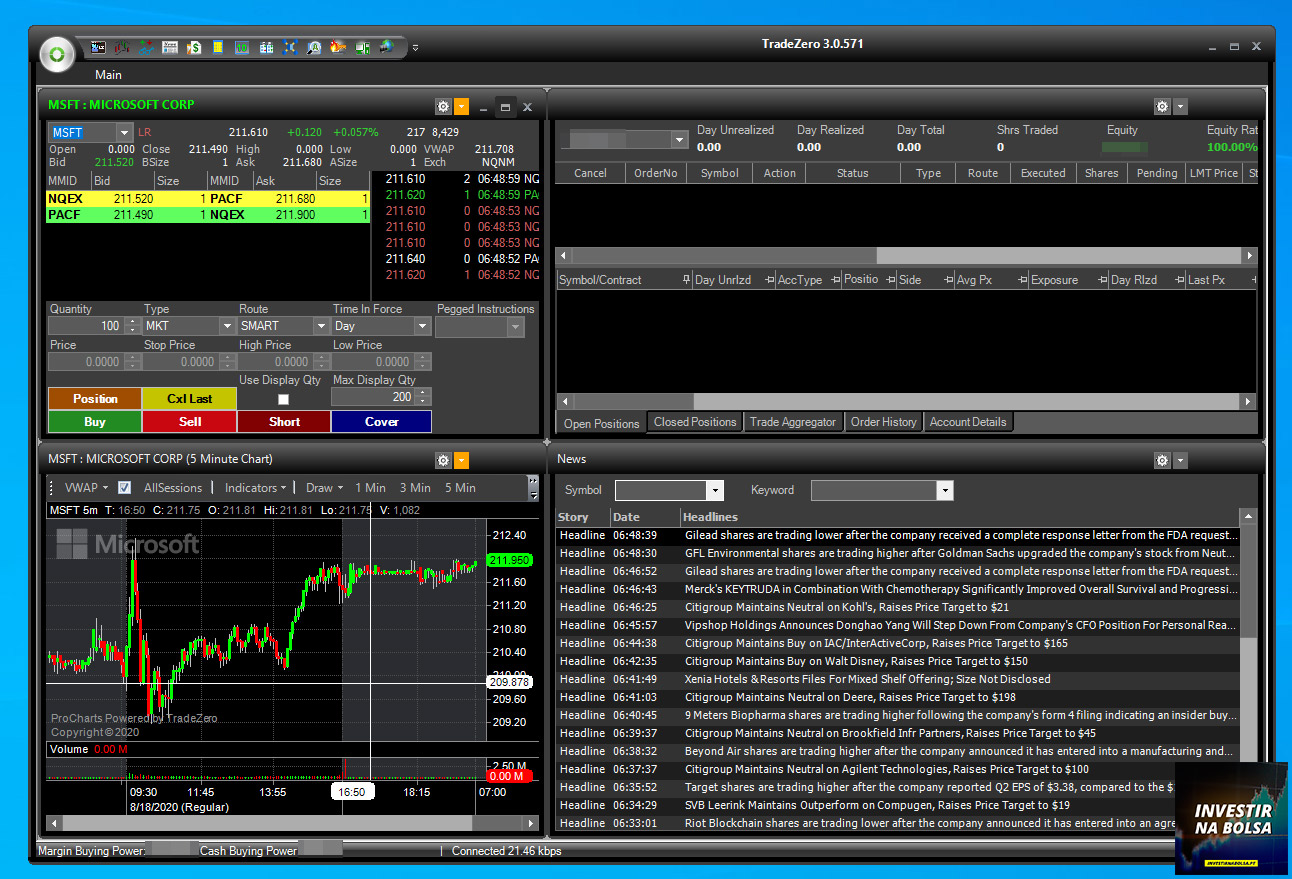Click the Cancel column header in orders table
Viewport: 1292px width, 879px height.
click(x=590, y=173)
